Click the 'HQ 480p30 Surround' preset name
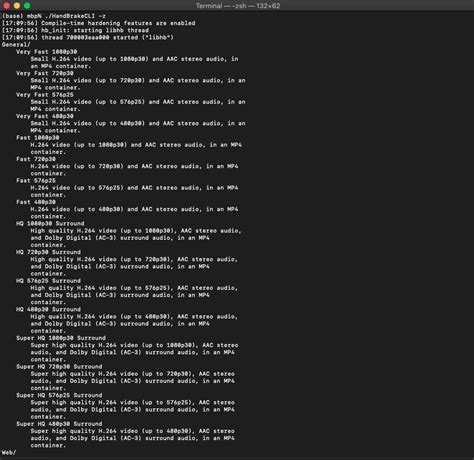474x460 pixels. click(48, 309)
